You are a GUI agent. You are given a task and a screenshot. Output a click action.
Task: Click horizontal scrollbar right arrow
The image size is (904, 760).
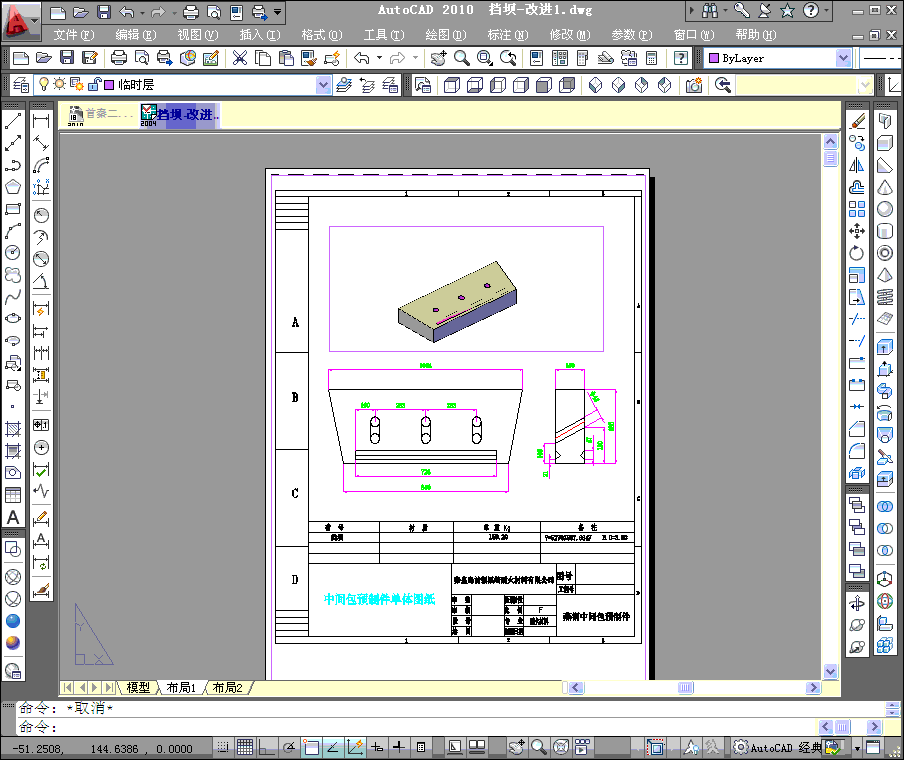click(813, 687)
